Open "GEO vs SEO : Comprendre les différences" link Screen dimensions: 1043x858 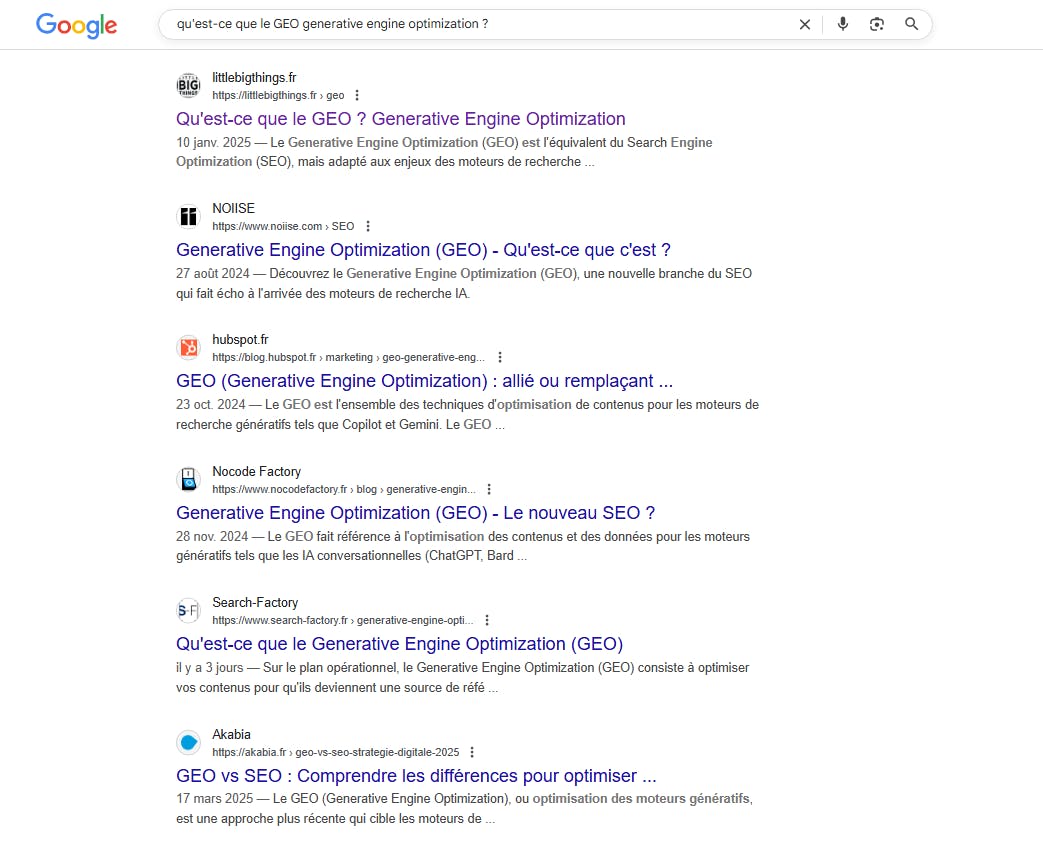(x=416, y=776)
